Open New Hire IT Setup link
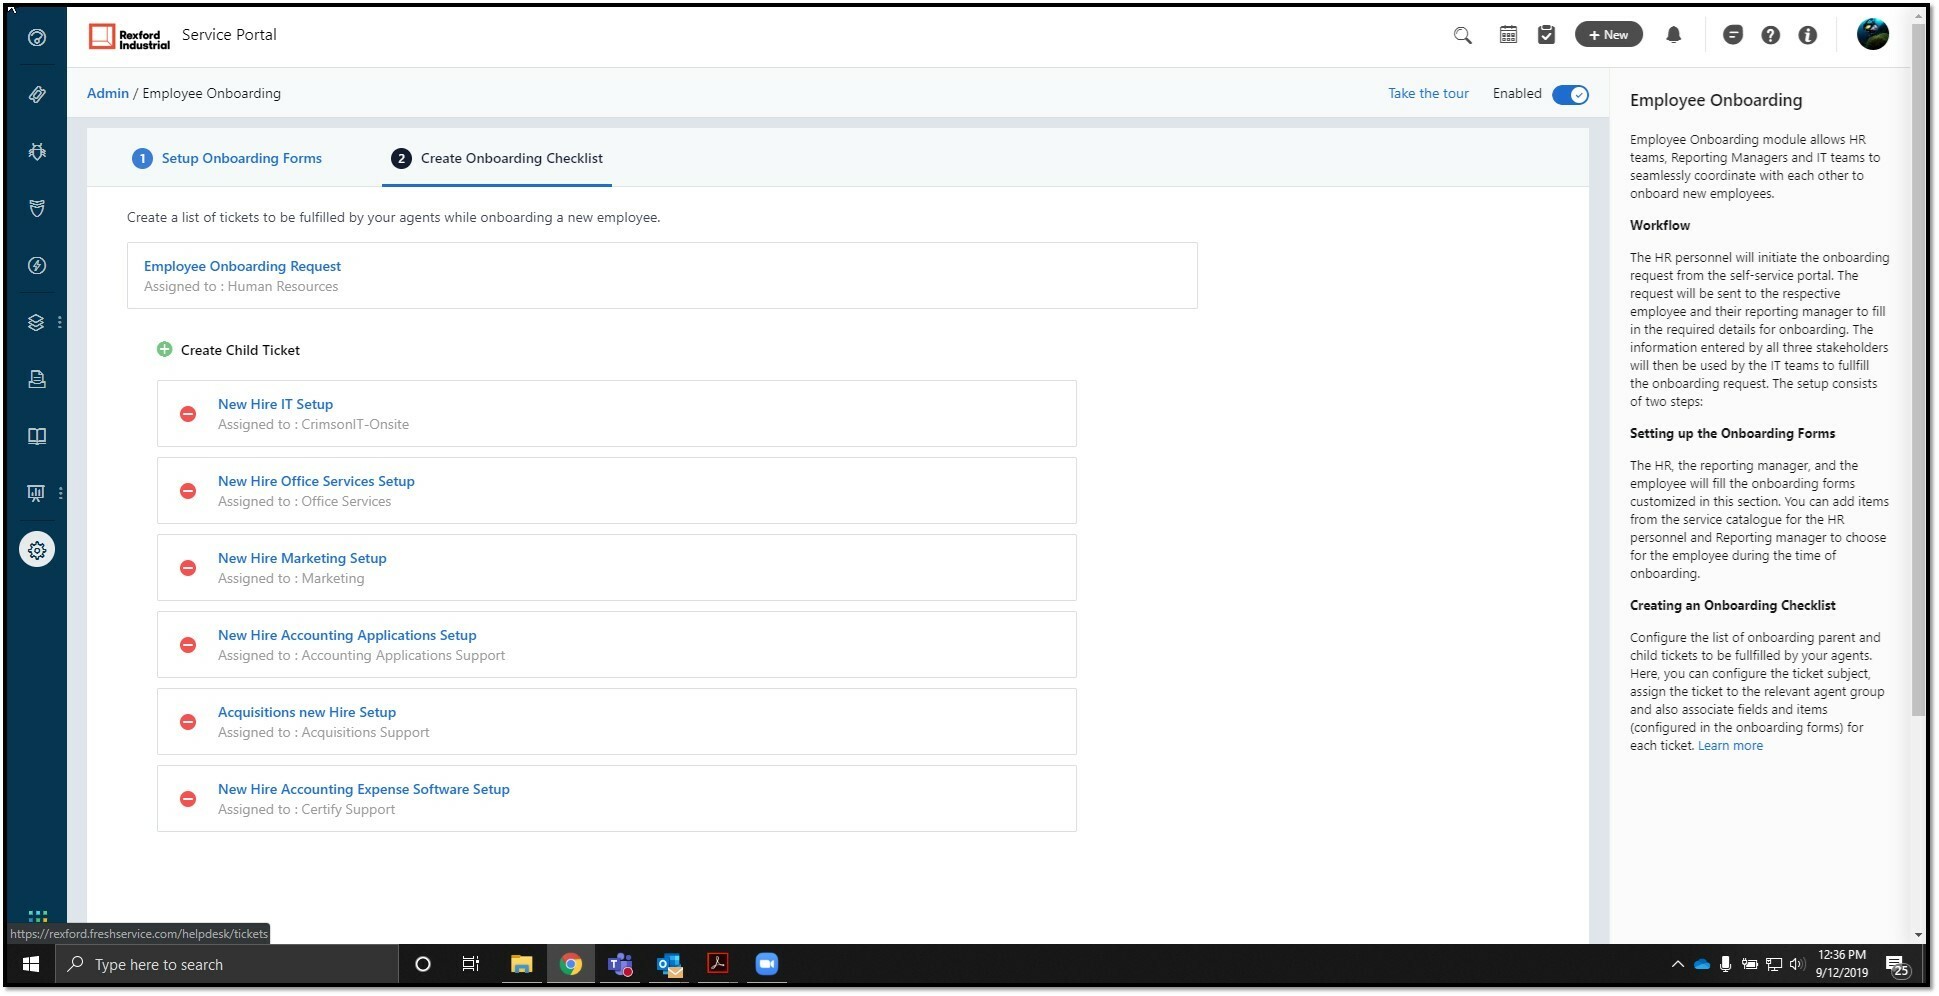Screen dimensions: 1939x996 coord(275,404)
